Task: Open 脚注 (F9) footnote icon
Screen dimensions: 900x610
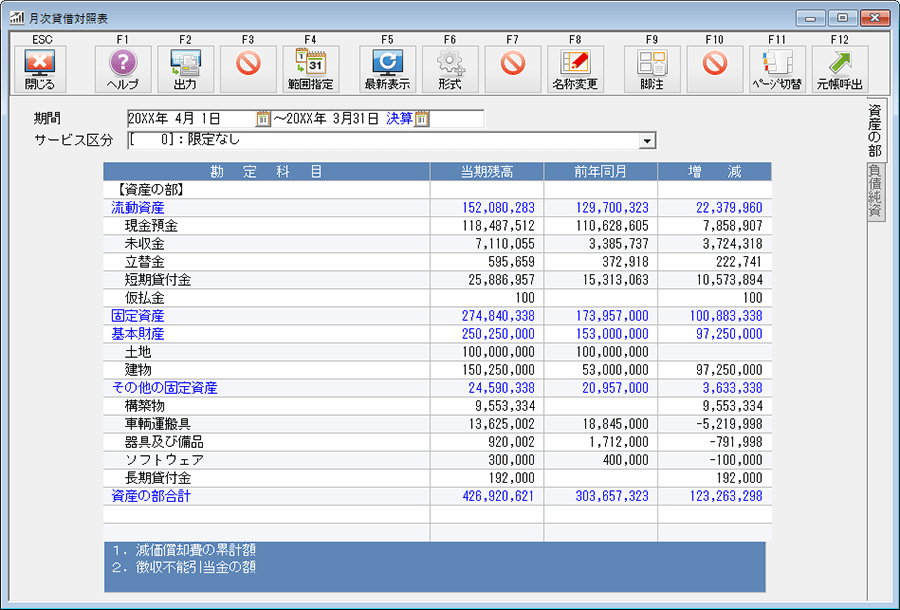Action: coord(652,69)
